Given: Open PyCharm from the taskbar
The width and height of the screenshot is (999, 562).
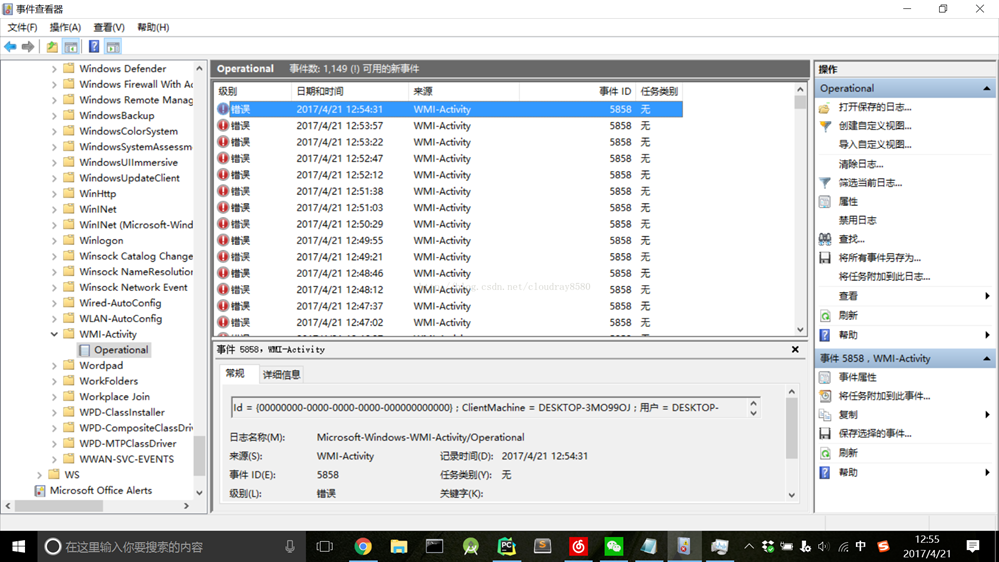Looking at the screenshot, I should click(506, 547).
